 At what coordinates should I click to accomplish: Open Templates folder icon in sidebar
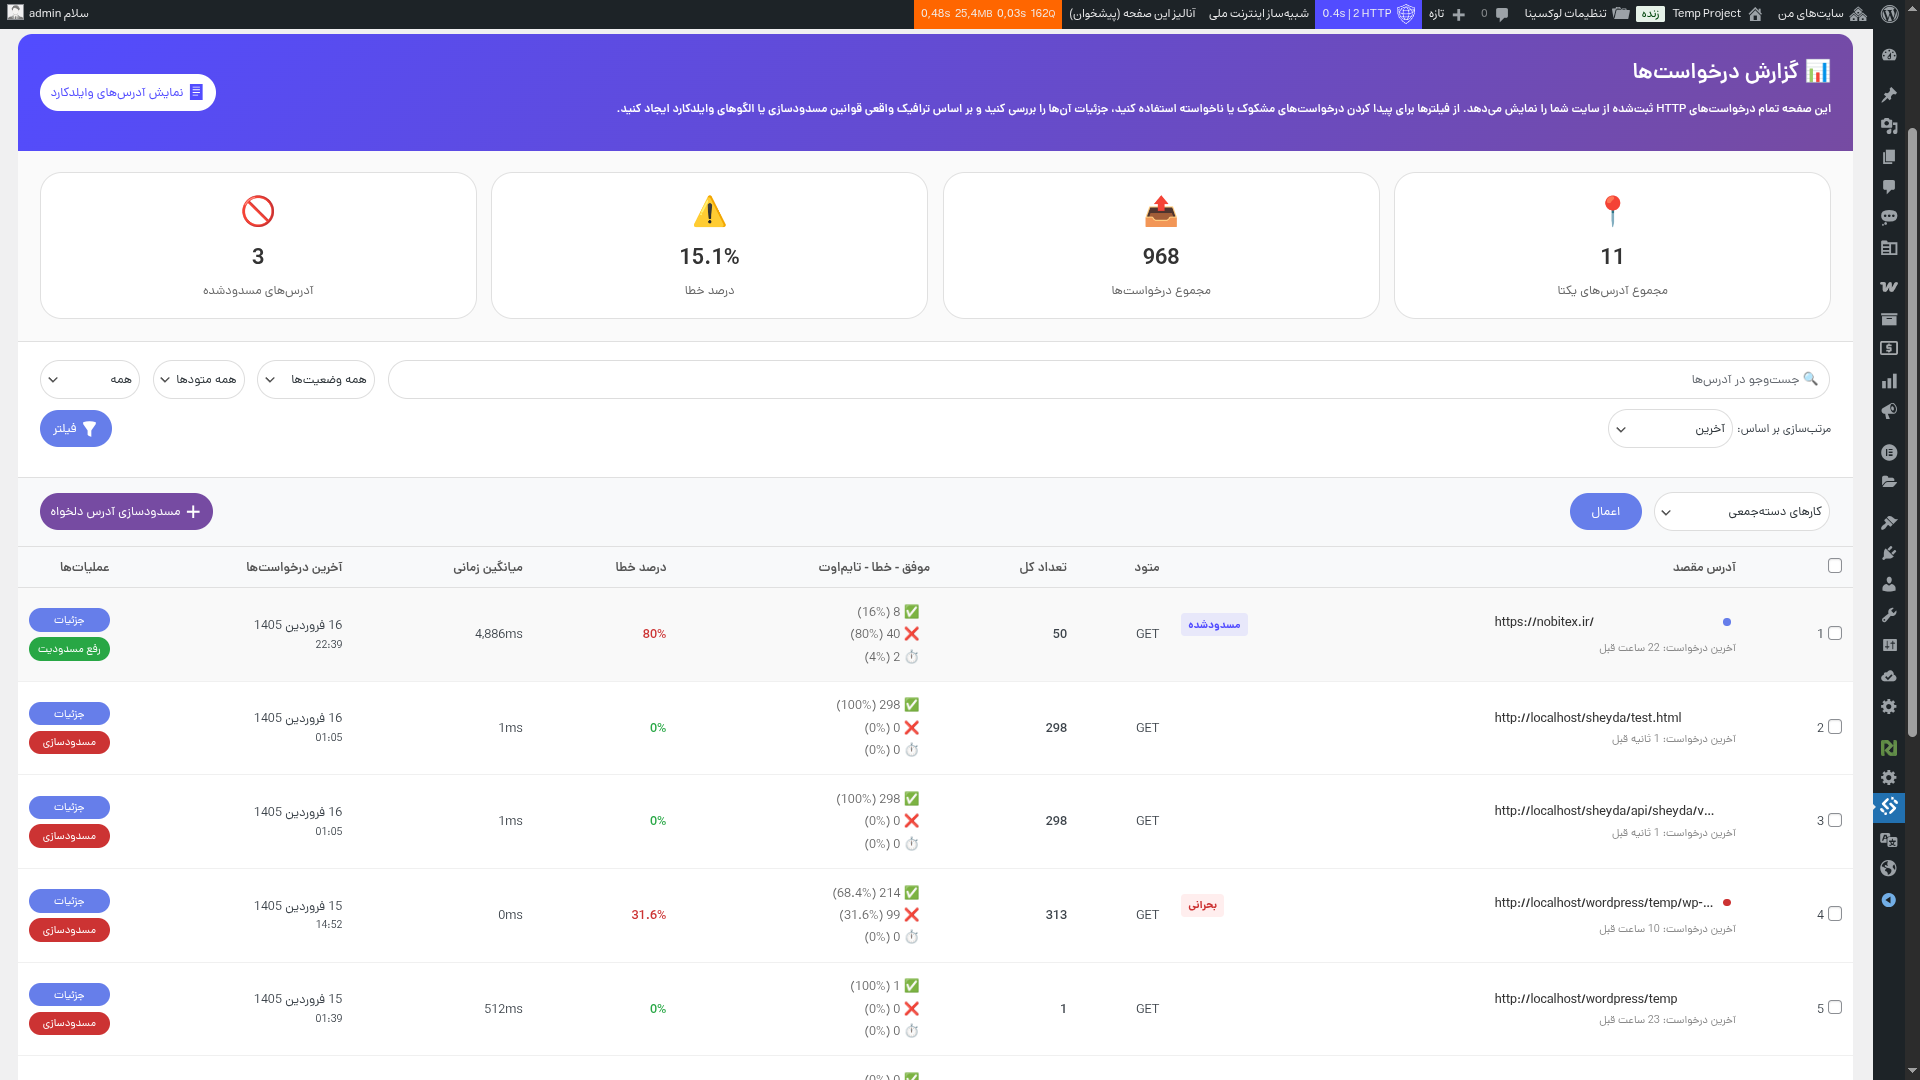(x=1889, y=482)
